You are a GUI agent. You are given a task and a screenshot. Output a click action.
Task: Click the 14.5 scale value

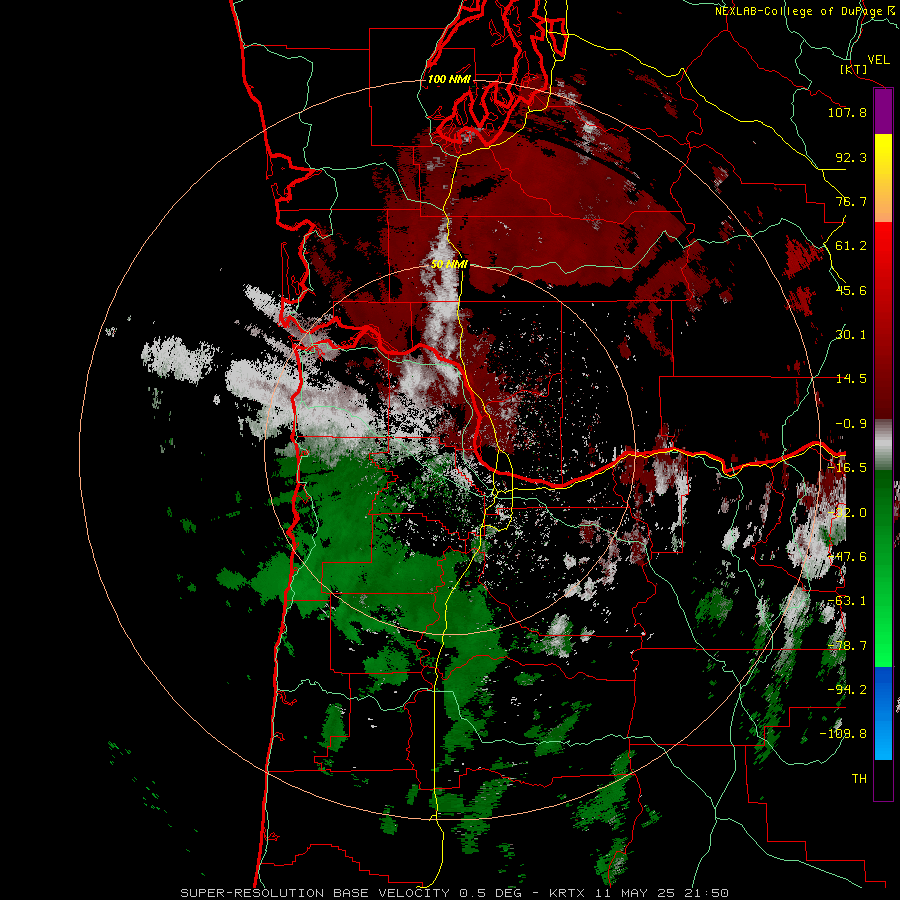click(851, 379)
